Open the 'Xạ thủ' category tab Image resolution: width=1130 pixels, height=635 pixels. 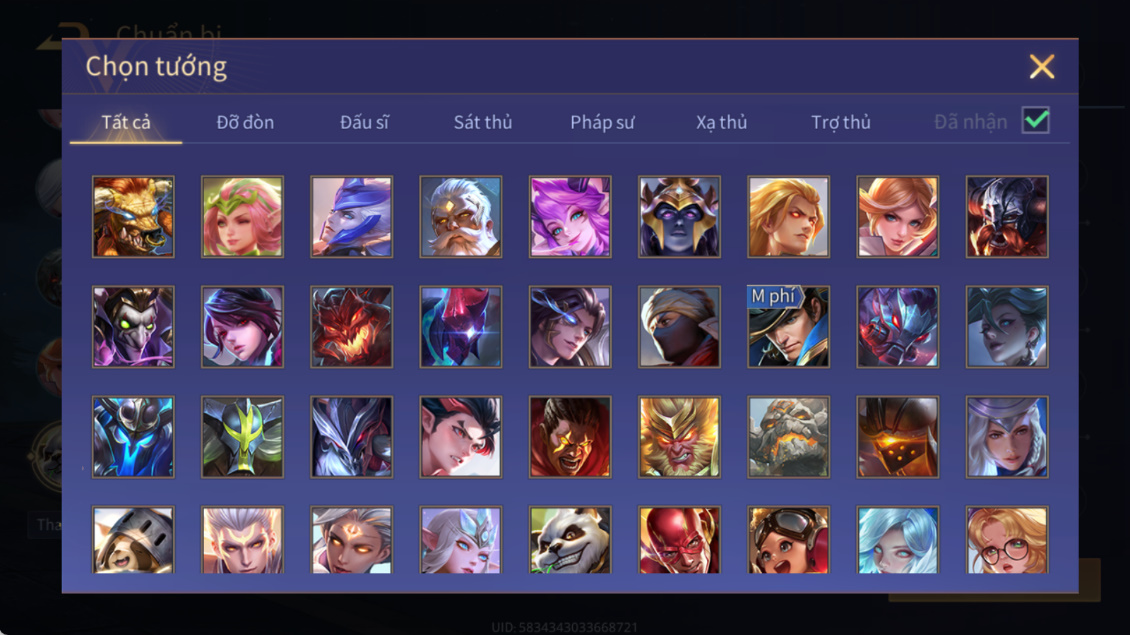click(x=721, y=122)
